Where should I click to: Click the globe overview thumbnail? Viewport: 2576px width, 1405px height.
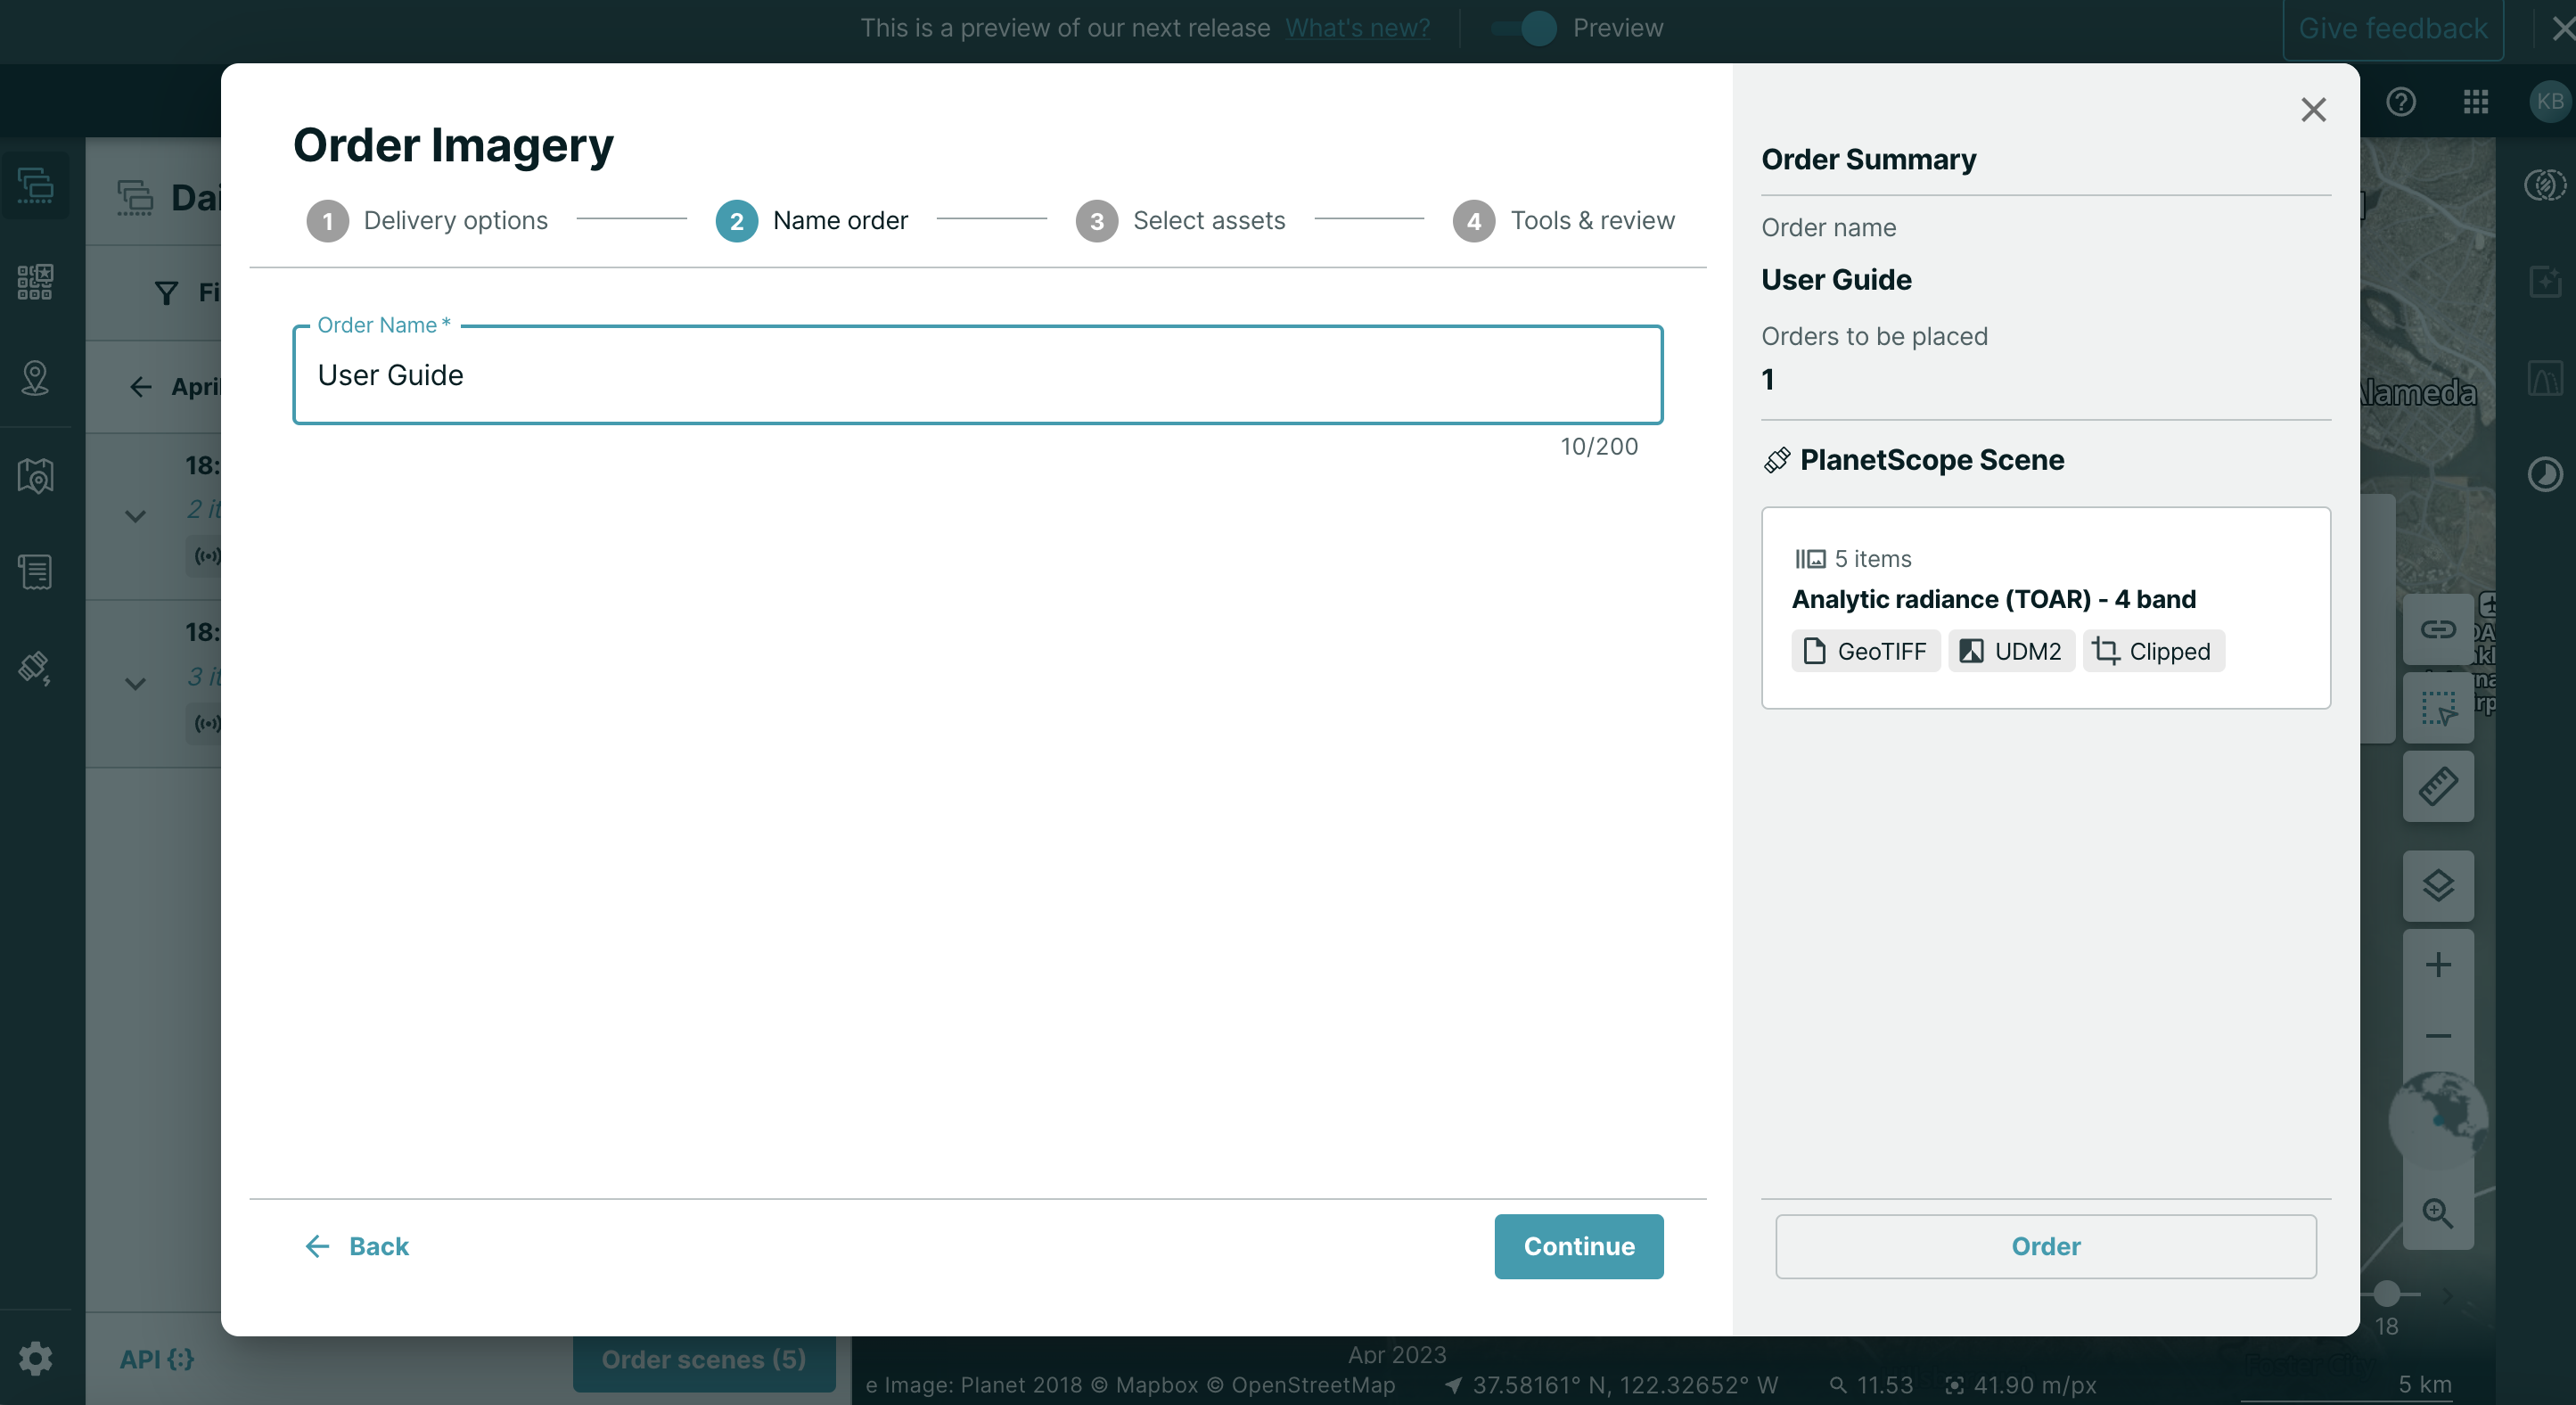[2437, 1120]
